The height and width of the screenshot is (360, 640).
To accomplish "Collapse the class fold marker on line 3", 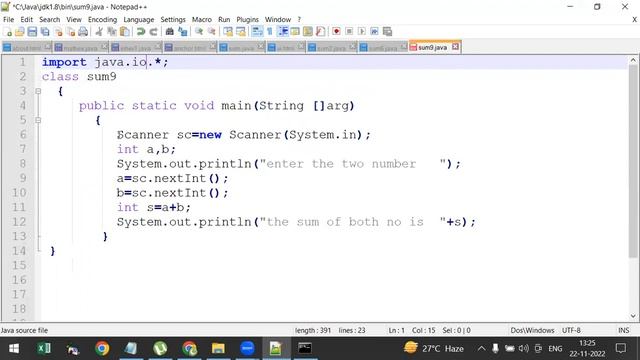I will click(x=38, y=91).
